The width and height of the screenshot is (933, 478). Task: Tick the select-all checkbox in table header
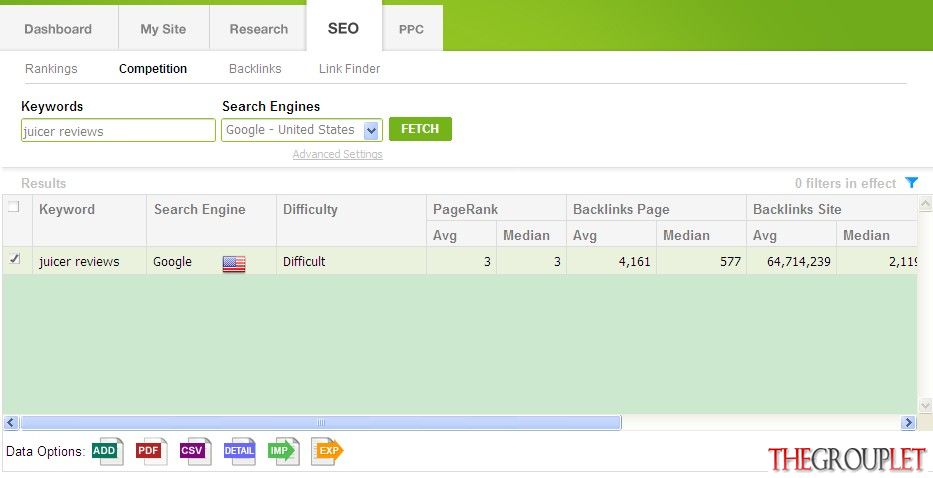coord(14,207)
